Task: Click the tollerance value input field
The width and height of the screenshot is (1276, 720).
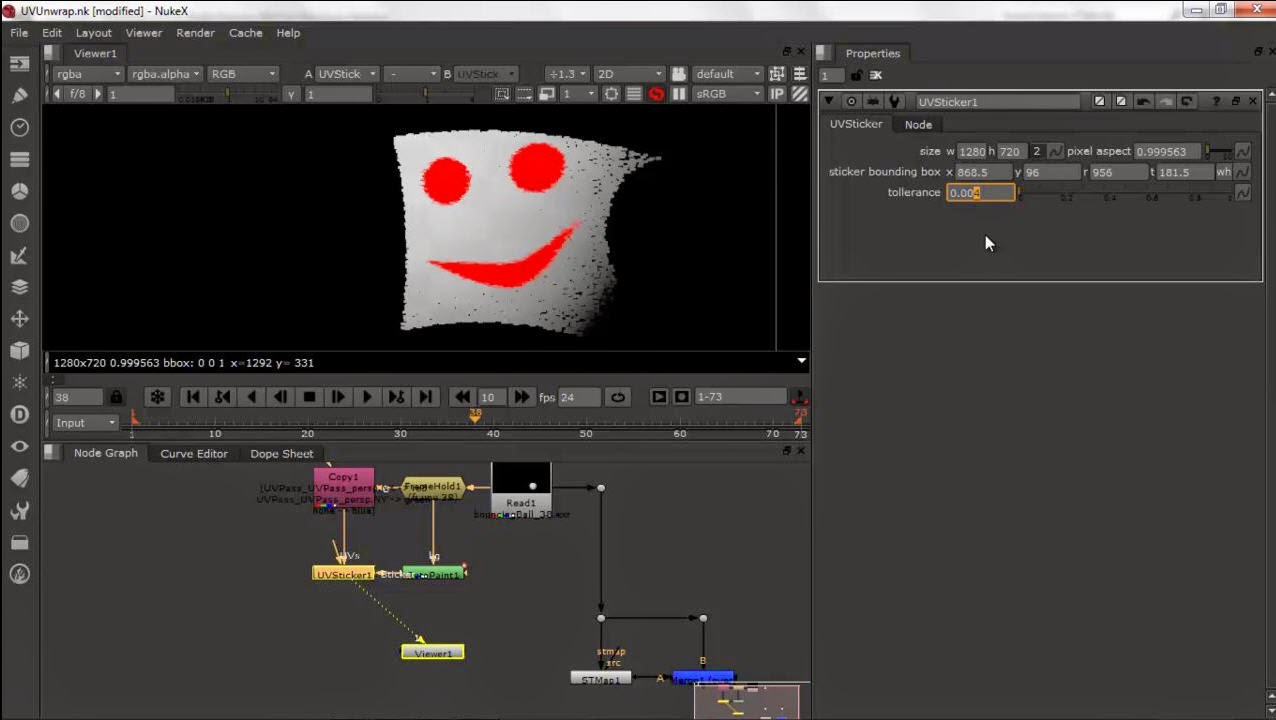Action: pyautogui.click(x=980, y=193)
